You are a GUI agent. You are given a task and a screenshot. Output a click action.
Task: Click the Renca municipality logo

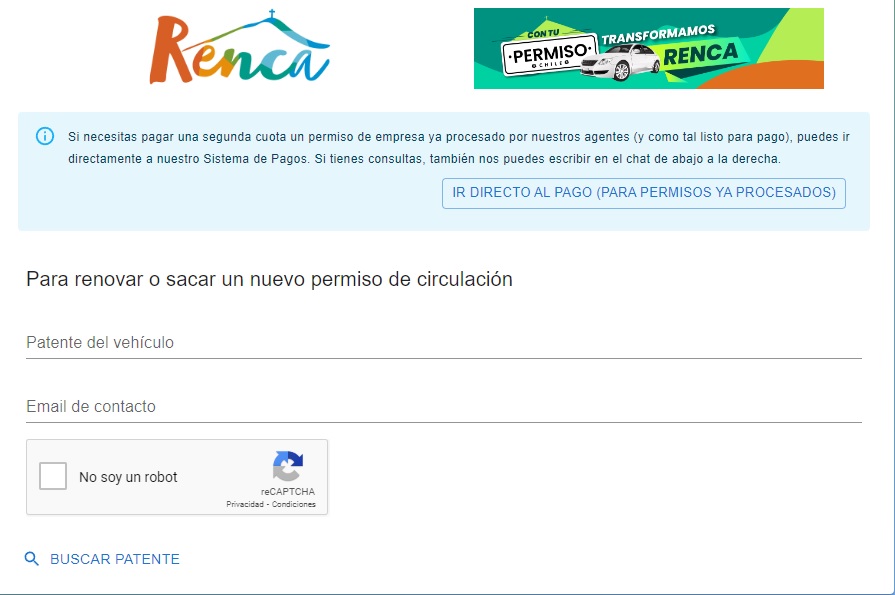(x=240, y=48)
